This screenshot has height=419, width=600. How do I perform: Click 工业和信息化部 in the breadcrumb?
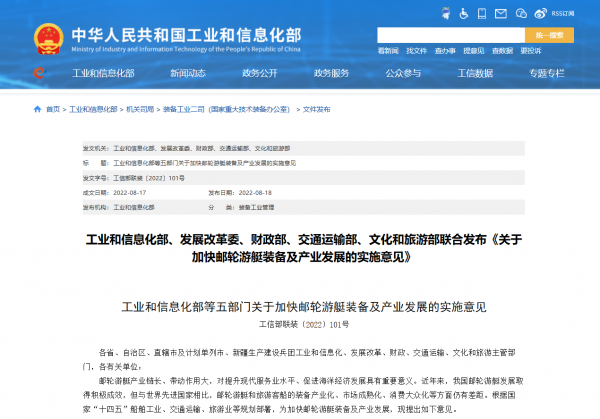[93, 109]
